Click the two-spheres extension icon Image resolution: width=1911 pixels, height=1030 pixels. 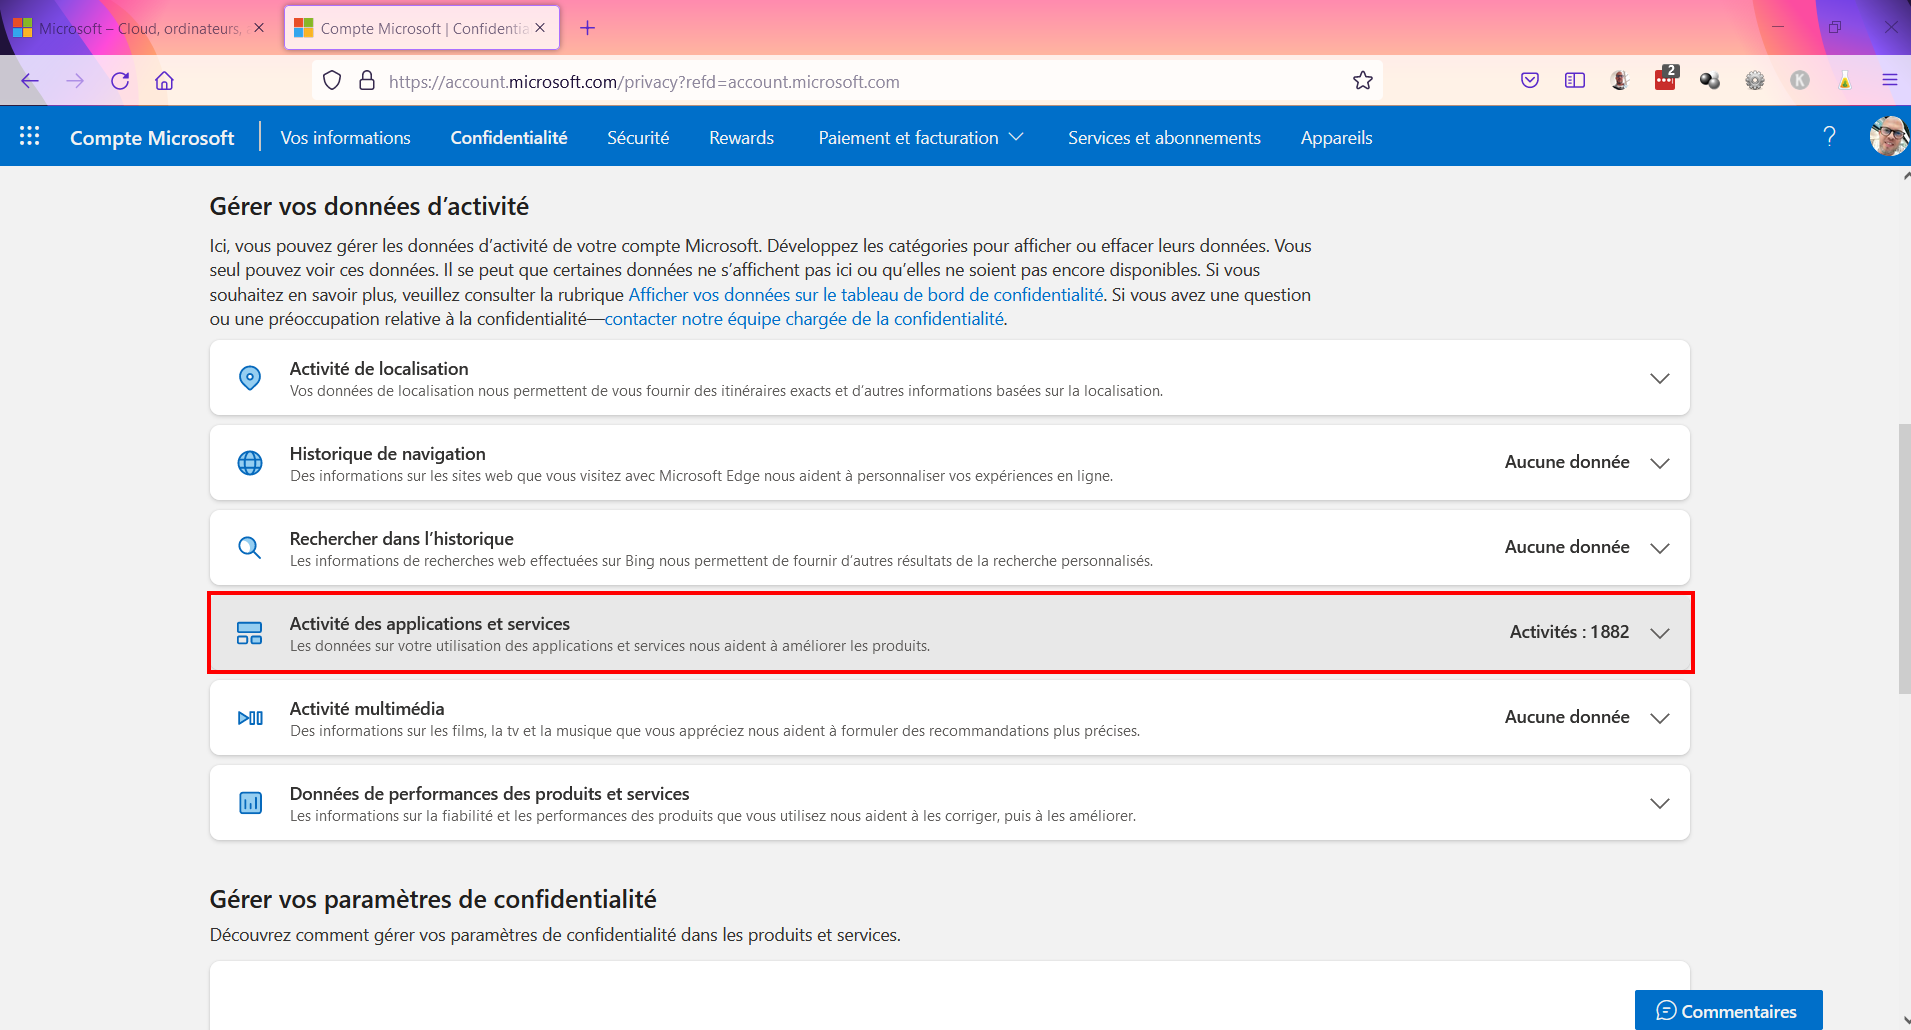(x=1710, y=81)
